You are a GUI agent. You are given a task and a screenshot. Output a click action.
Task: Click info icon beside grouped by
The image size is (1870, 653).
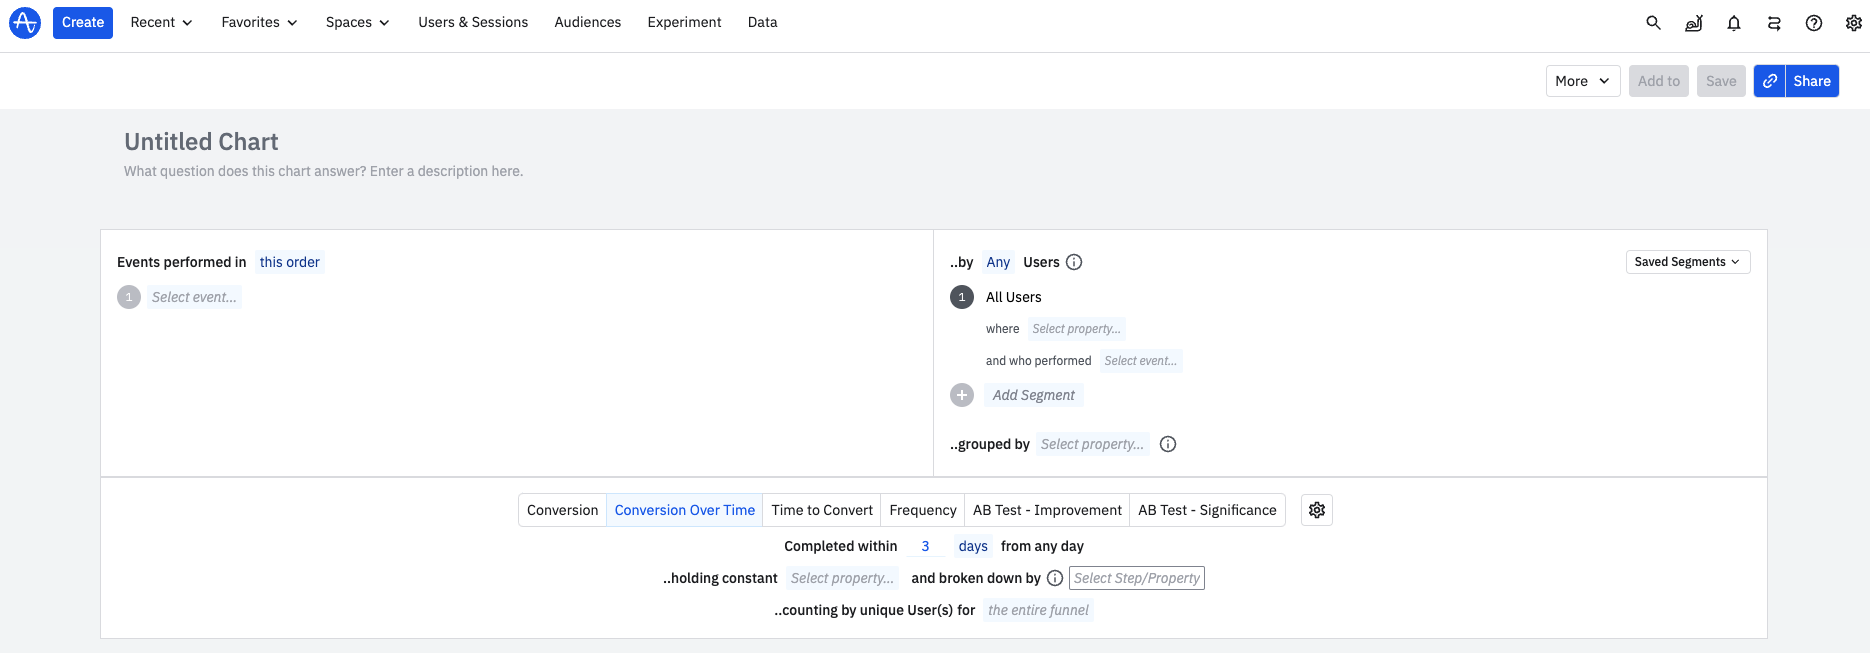click(1167, 444)
